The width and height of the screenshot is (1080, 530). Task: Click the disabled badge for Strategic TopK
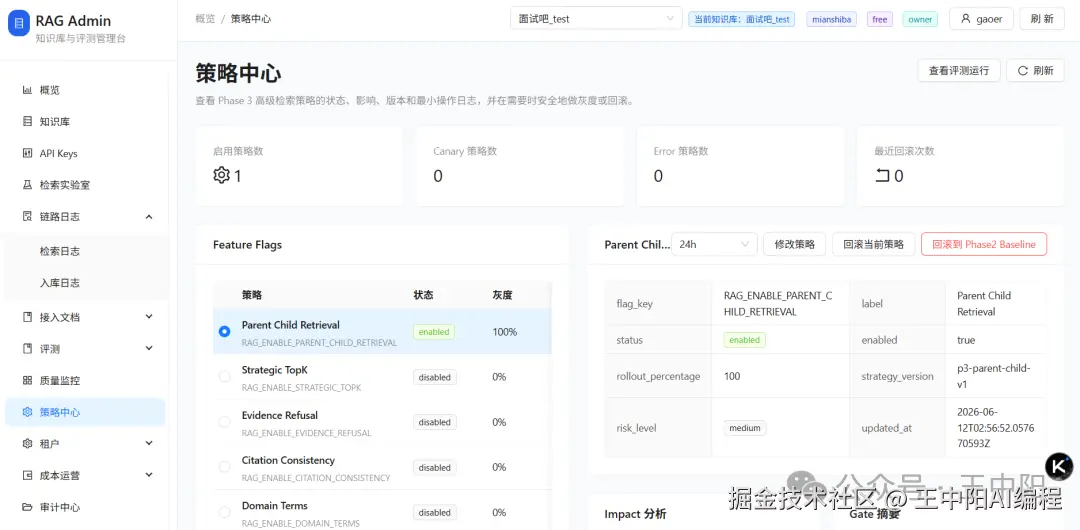point(435,377)
